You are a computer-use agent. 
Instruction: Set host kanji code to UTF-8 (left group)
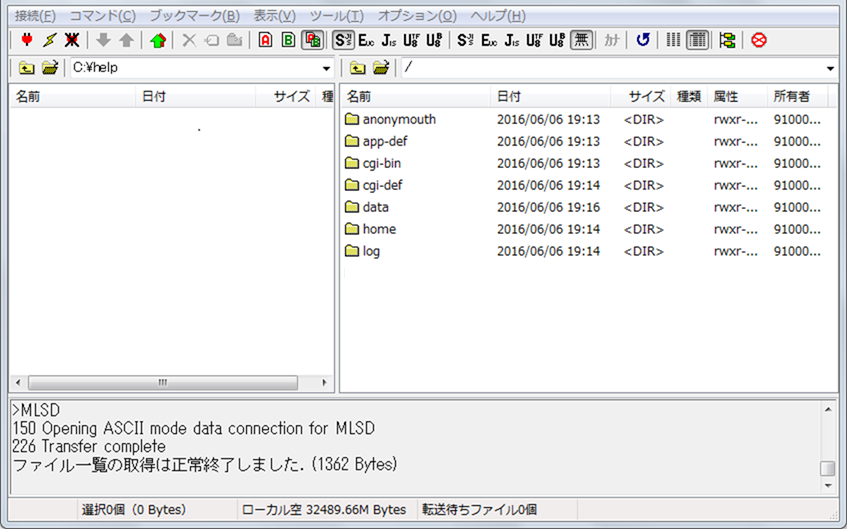point(411,40)
